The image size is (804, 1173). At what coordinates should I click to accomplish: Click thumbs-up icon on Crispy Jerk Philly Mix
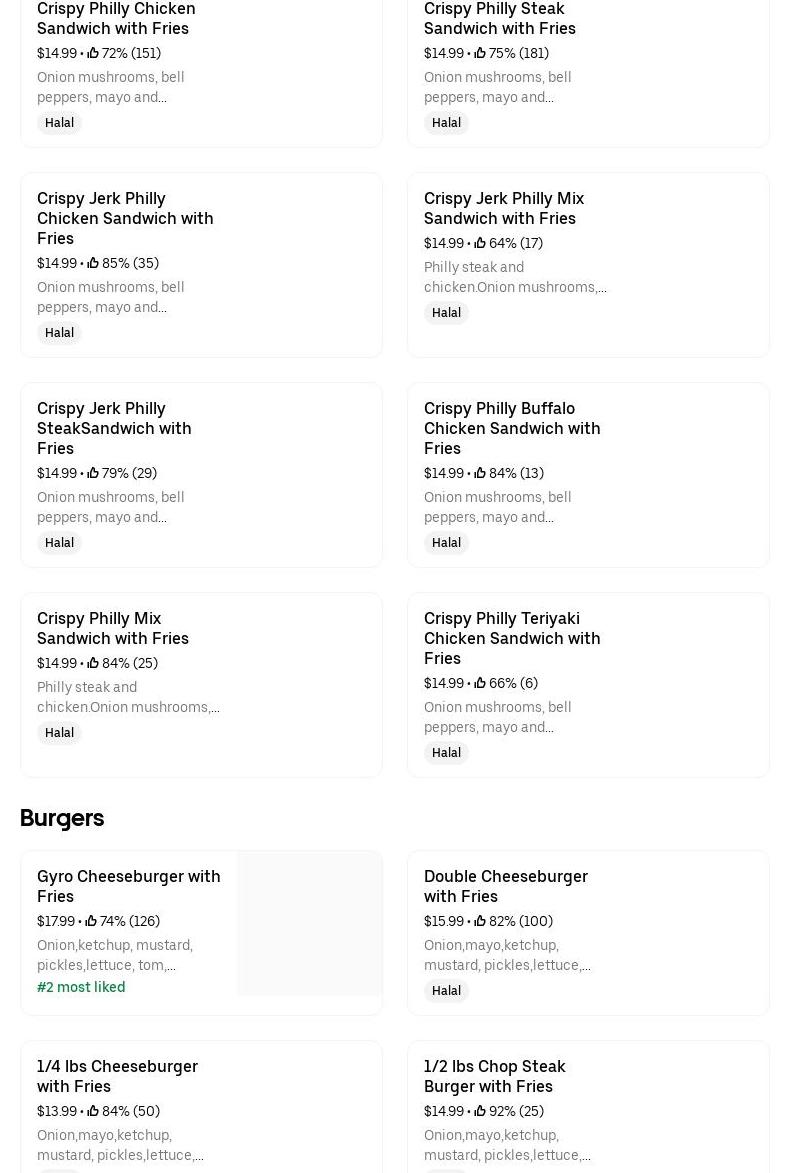(x=480, y=243)
